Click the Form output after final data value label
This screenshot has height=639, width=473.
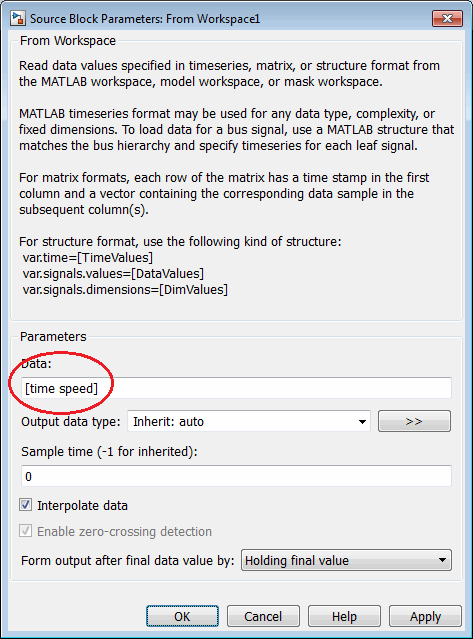(128, 561)
